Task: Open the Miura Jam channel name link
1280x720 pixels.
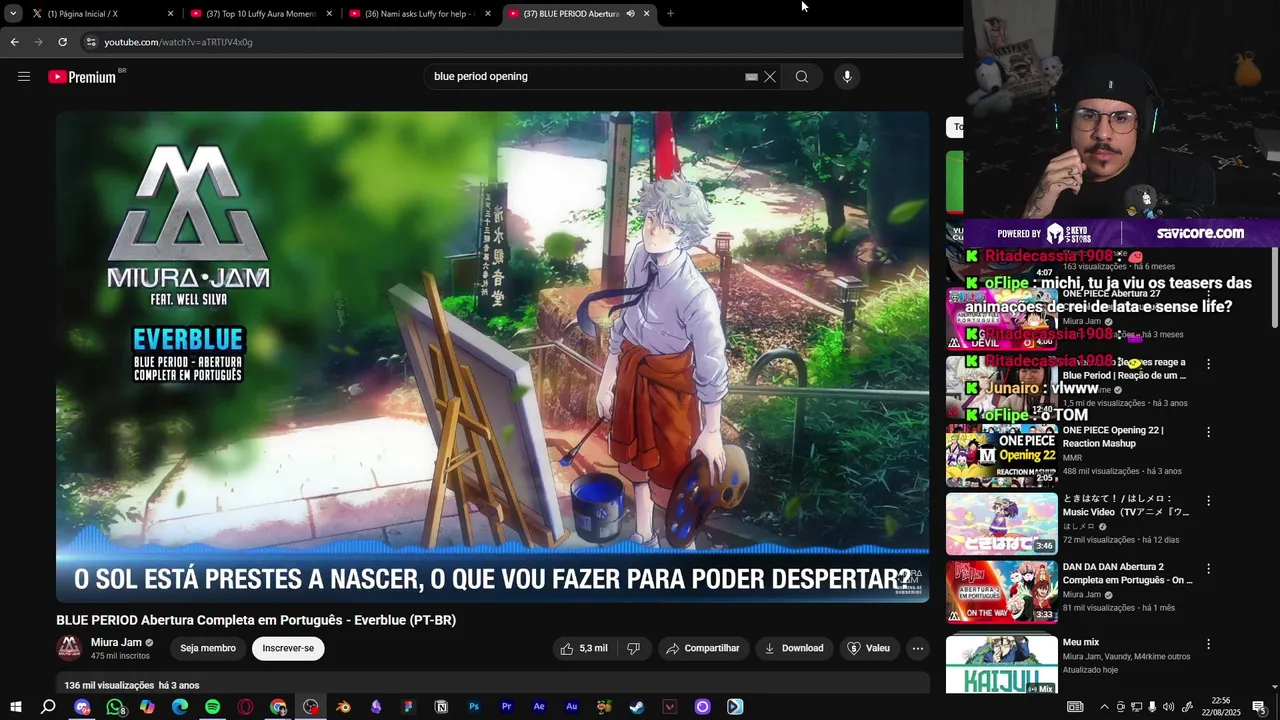Action: tap(116, 642)
